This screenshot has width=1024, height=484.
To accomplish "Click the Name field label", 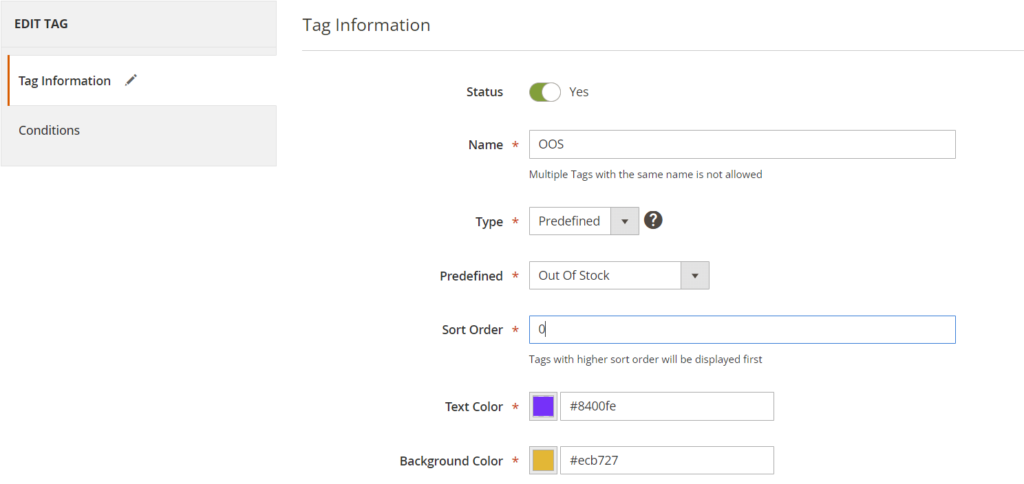I will click(485, 145).
